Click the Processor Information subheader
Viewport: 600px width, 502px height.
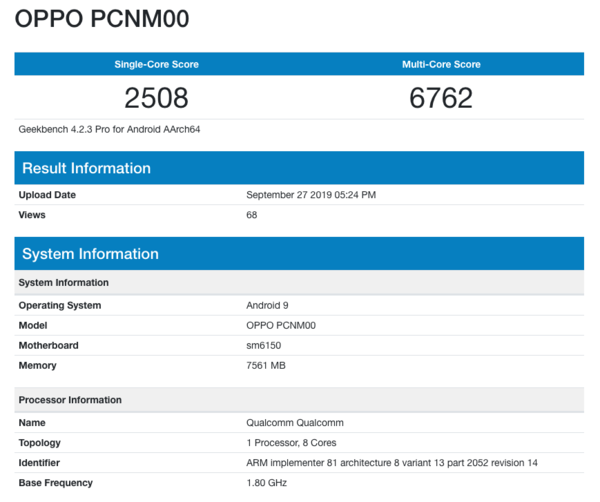pyautogui.click(x=70, y=400)
